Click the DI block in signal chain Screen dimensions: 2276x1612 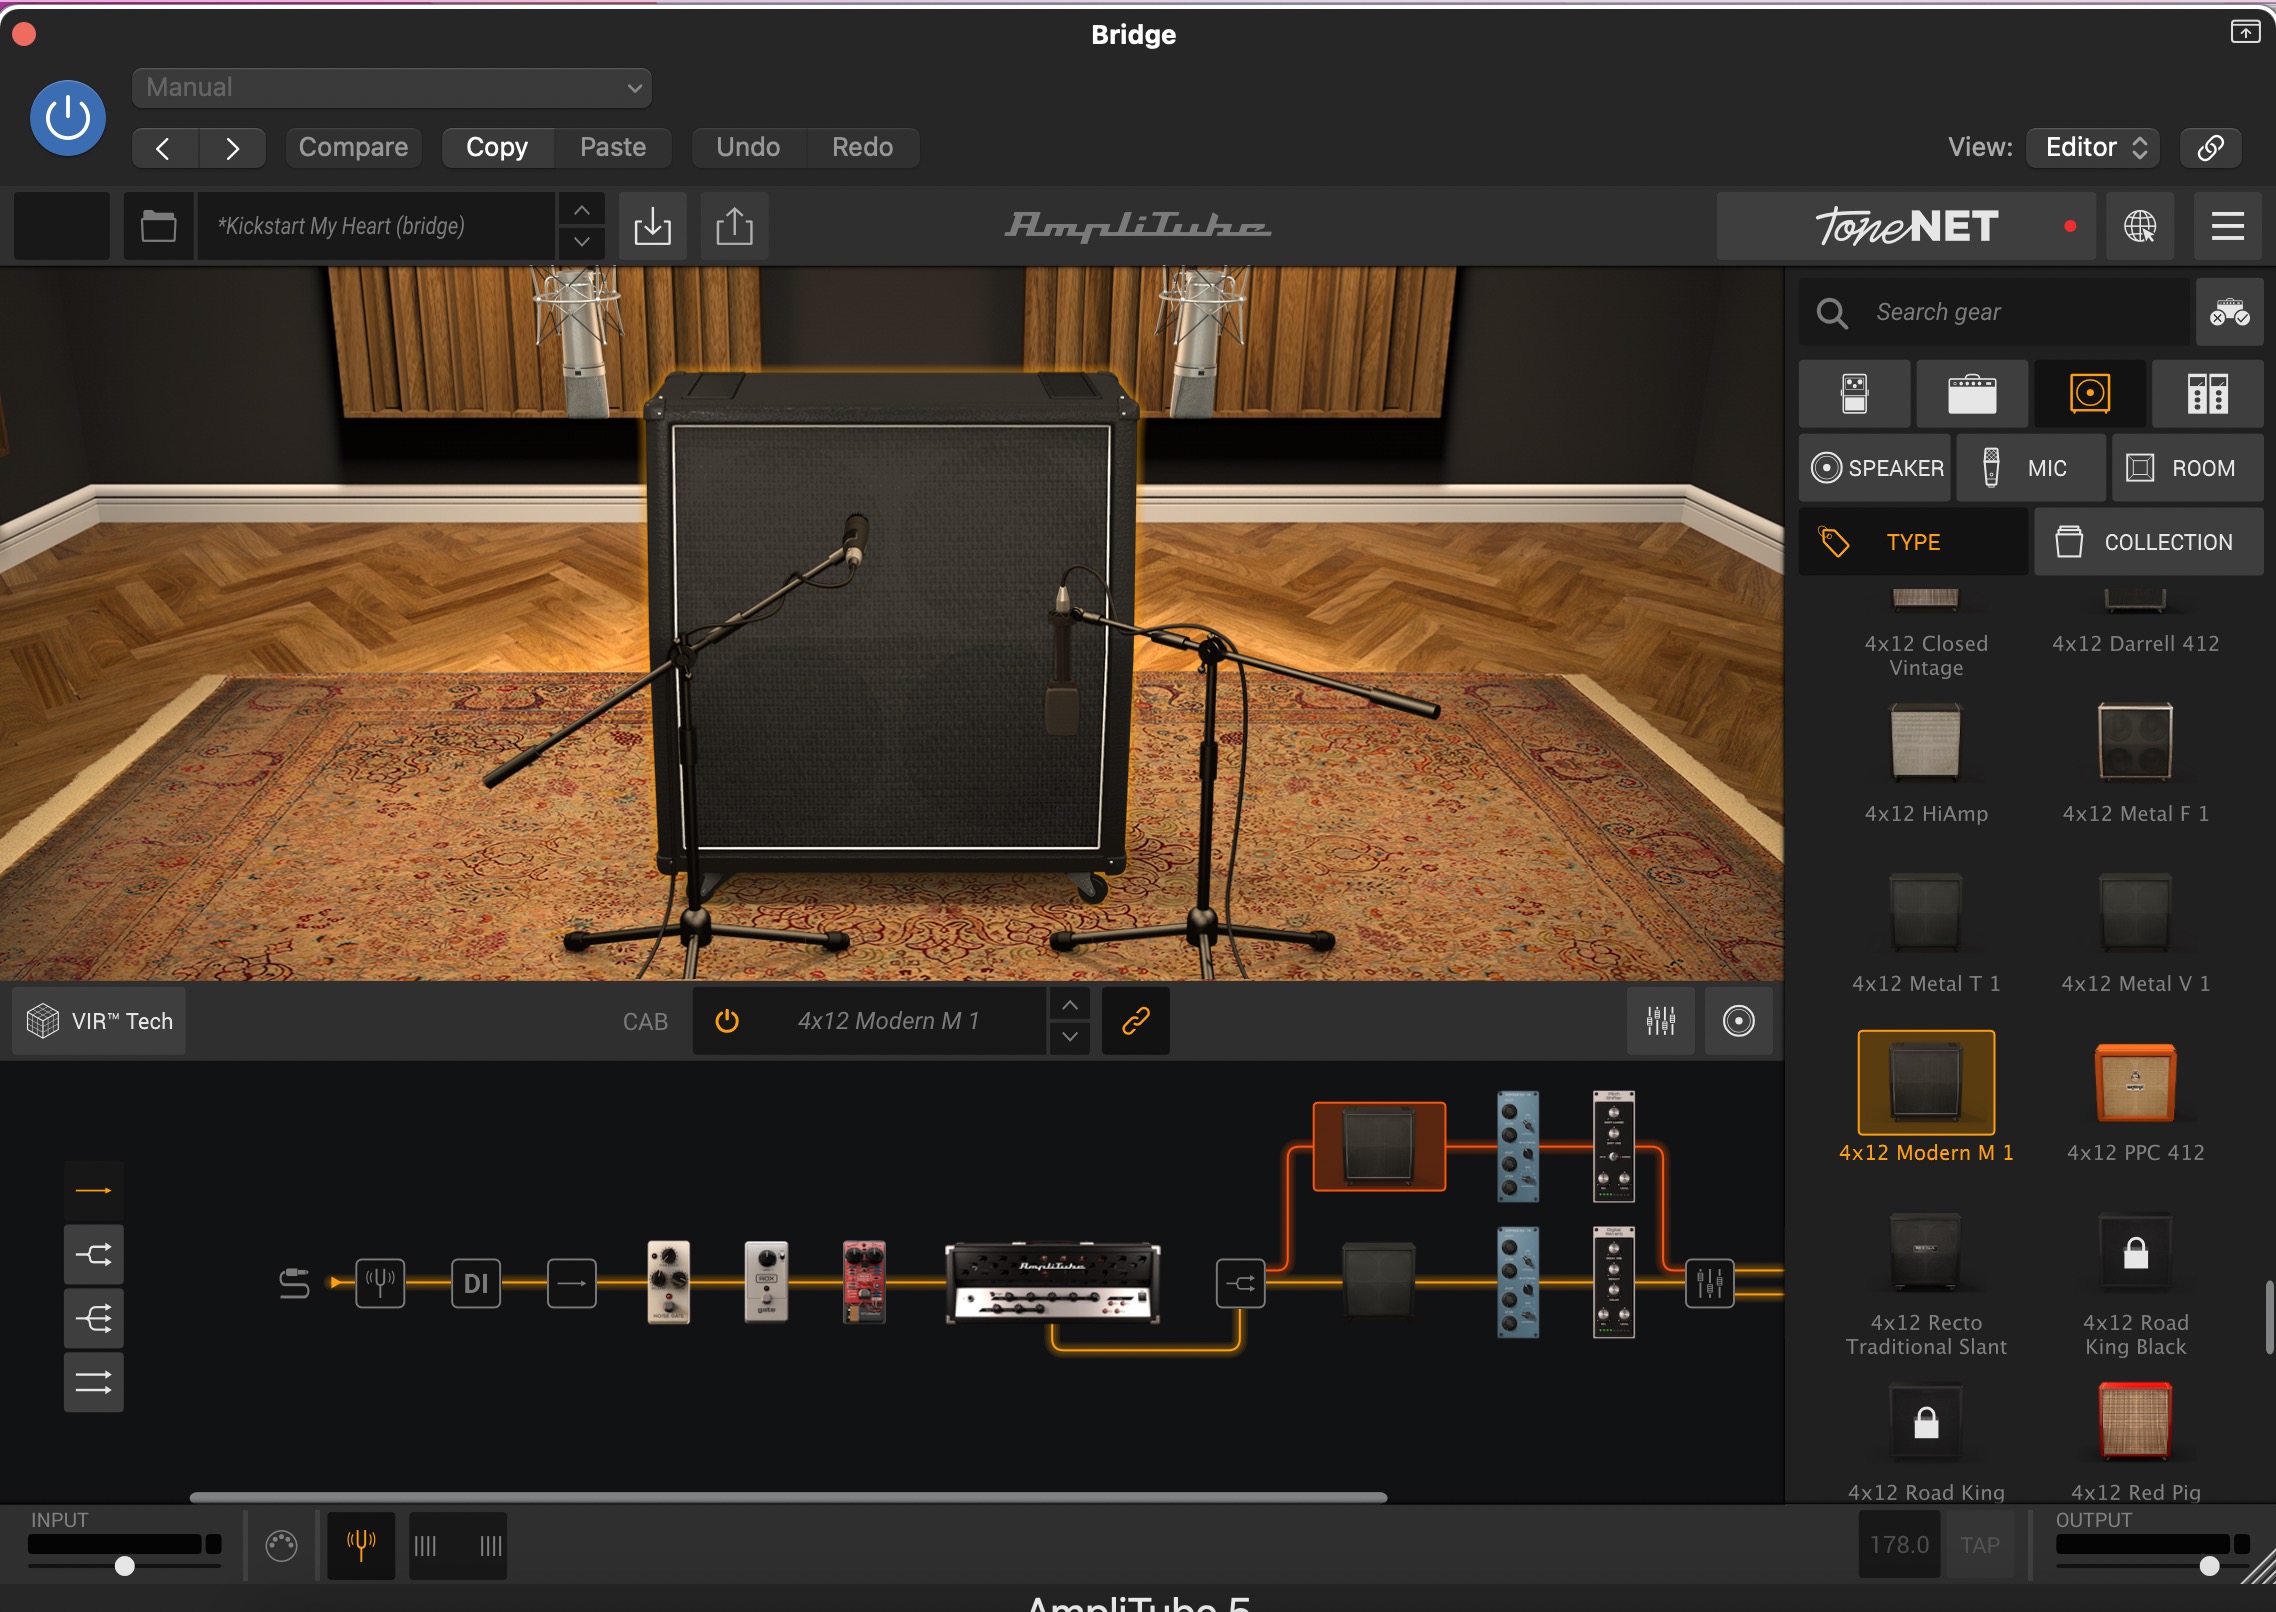(x=476, y=1283)
